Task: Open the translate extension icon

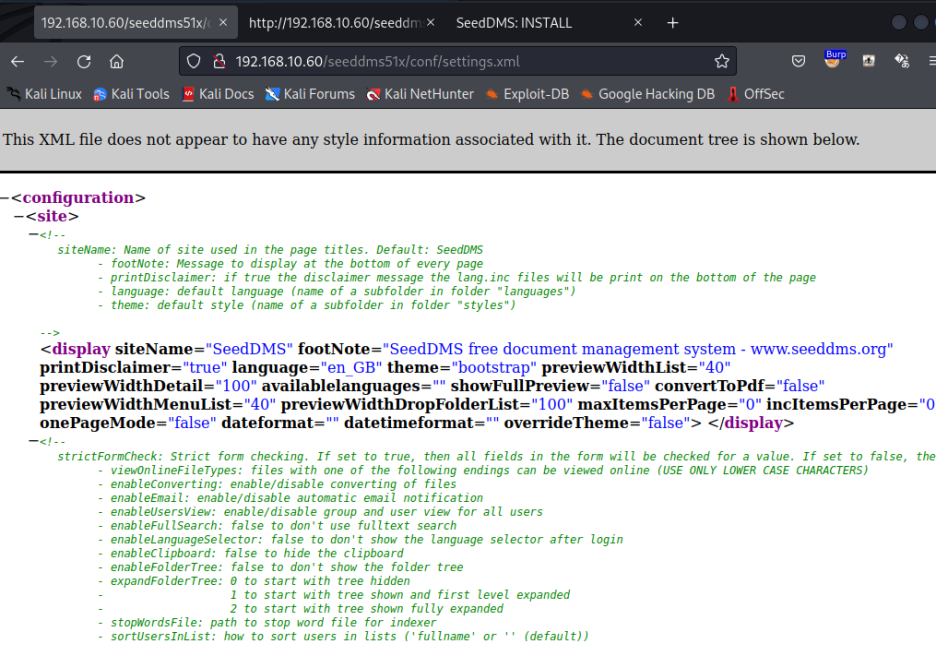Action: pyautogui.click(x=901, y=61)
